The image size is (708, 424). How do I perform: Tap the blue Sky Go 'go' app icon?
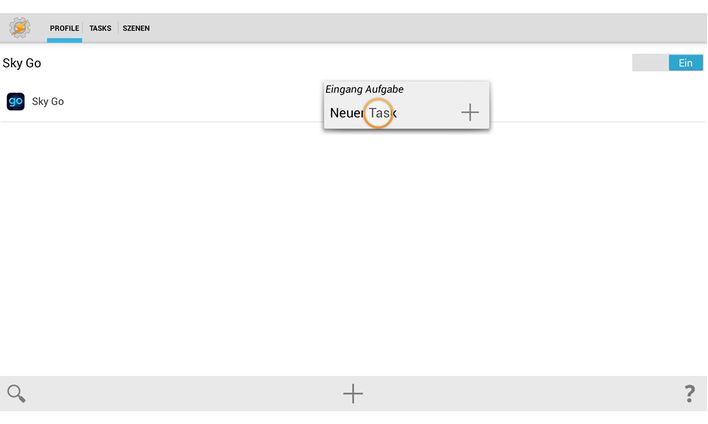click(x=15, y=101)
